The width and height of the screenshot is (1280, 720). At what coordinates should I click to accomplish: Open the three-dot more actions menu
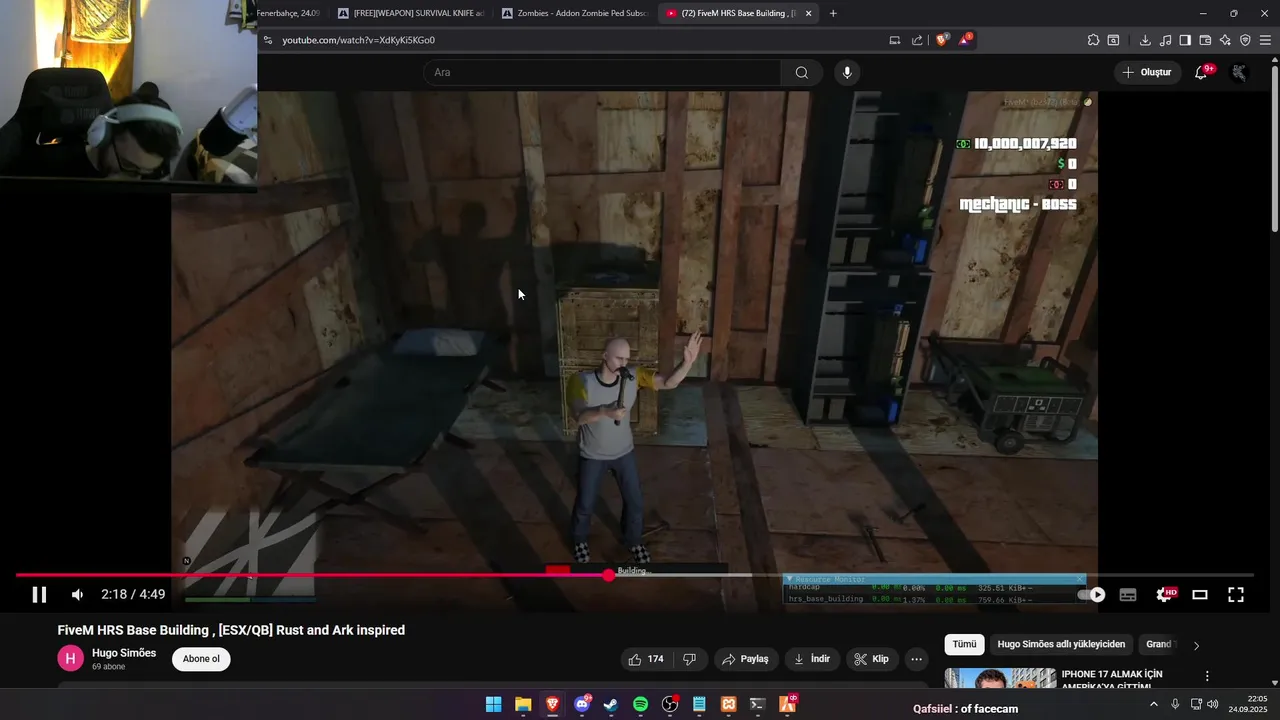tap(916, 659)
